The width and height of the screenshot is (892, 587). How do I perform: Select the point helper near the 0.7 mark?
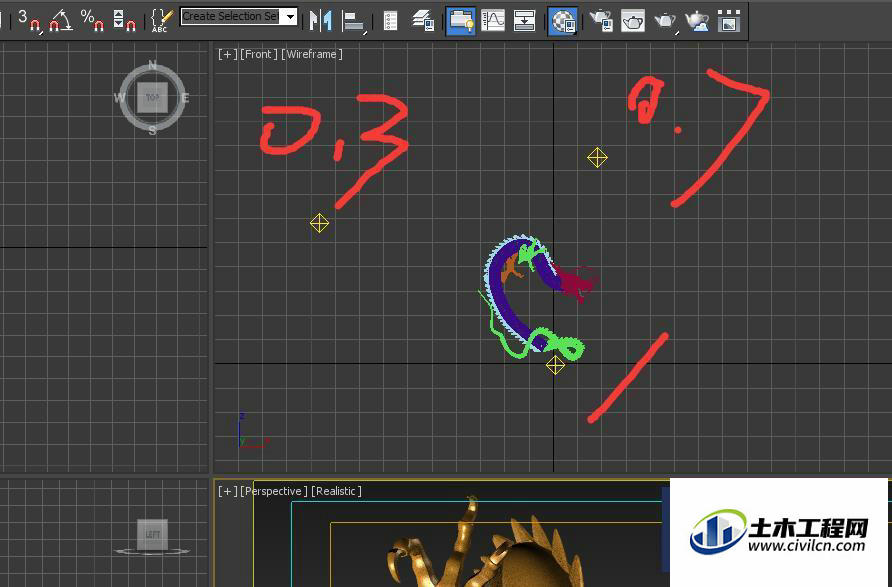tap(597, 158)
